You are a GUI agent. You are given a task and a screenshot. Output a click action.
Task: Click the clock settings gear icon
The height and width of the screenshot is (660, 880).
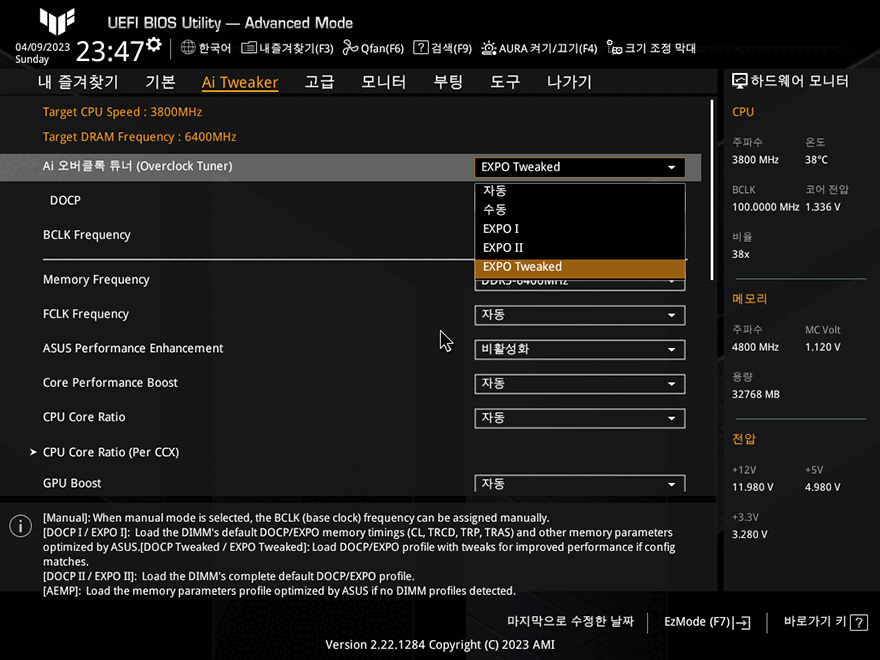coord(153,44)
